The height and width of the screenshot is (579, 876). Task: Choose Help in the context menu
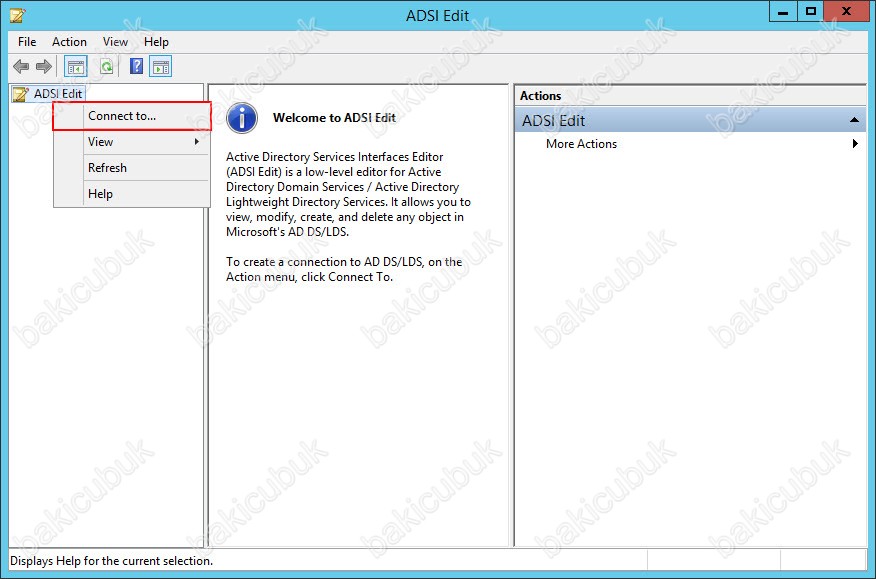[x=132, y=194]
